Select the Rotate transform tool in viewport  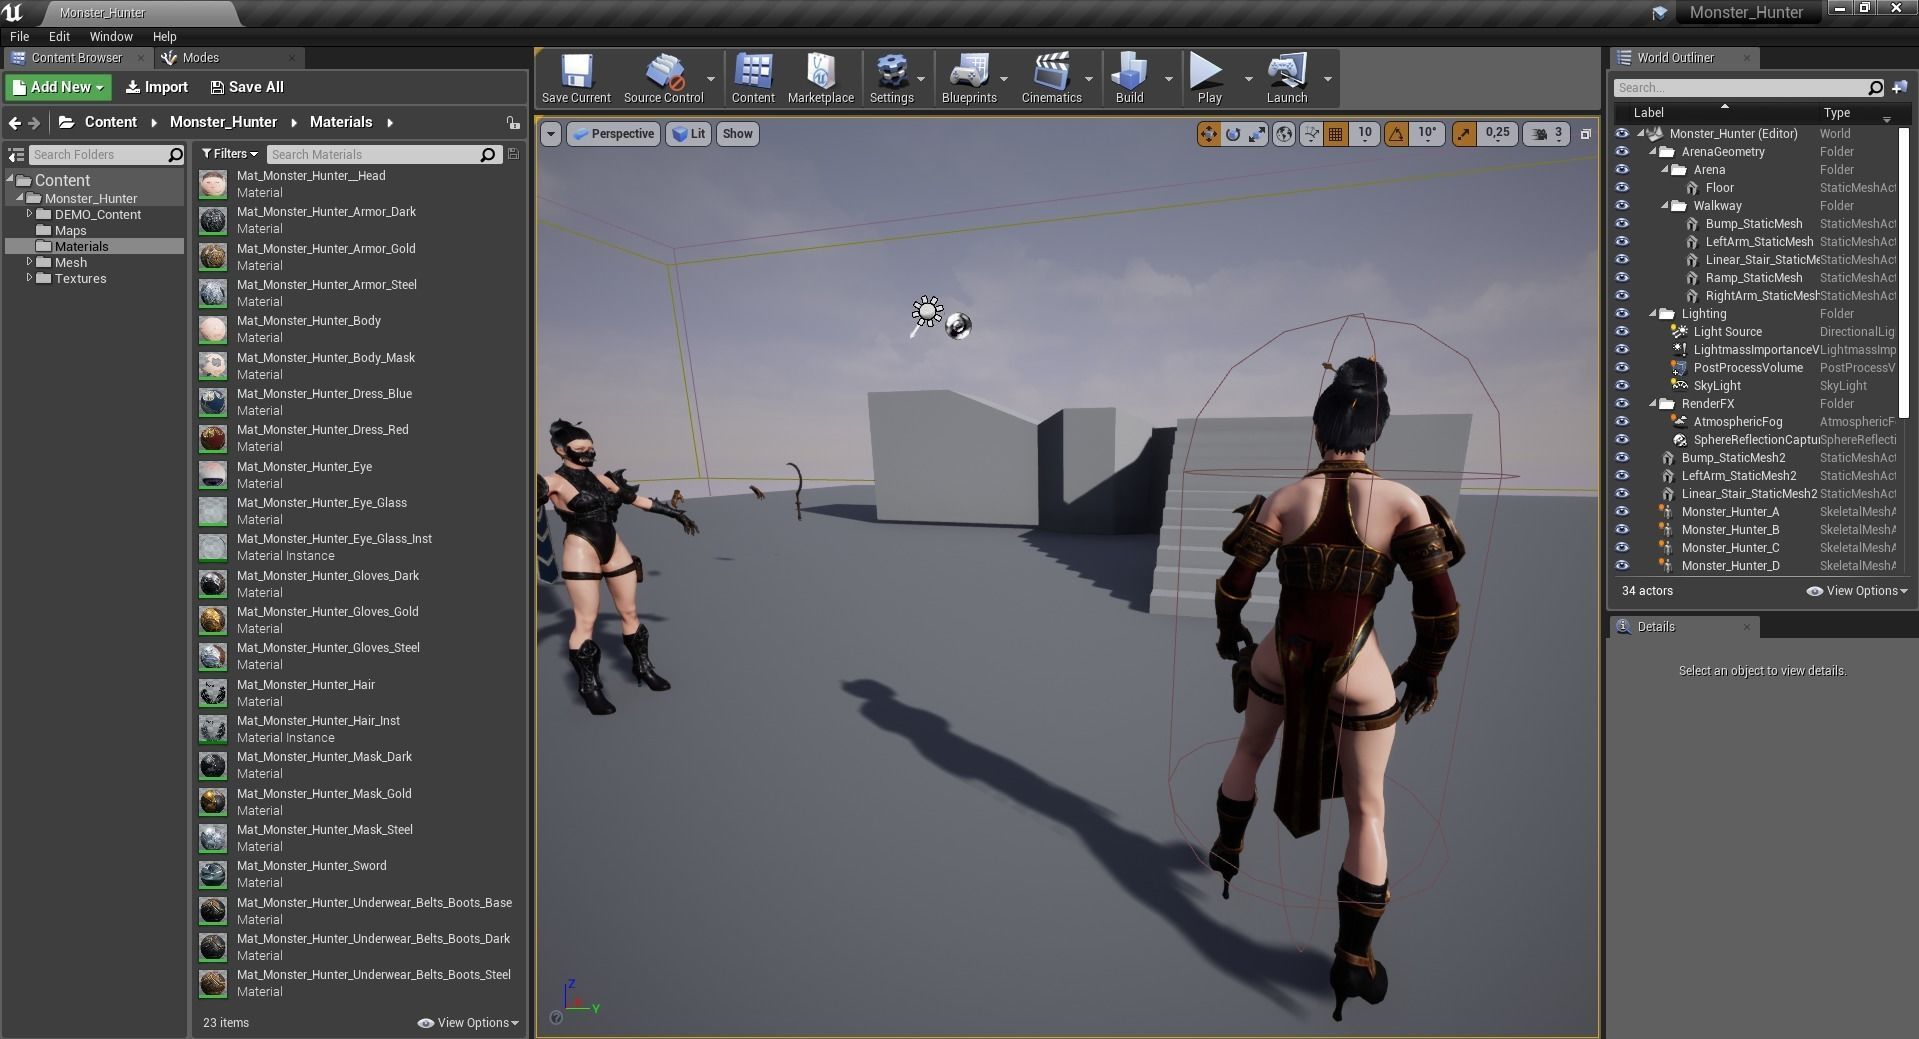pos(1233,134)
